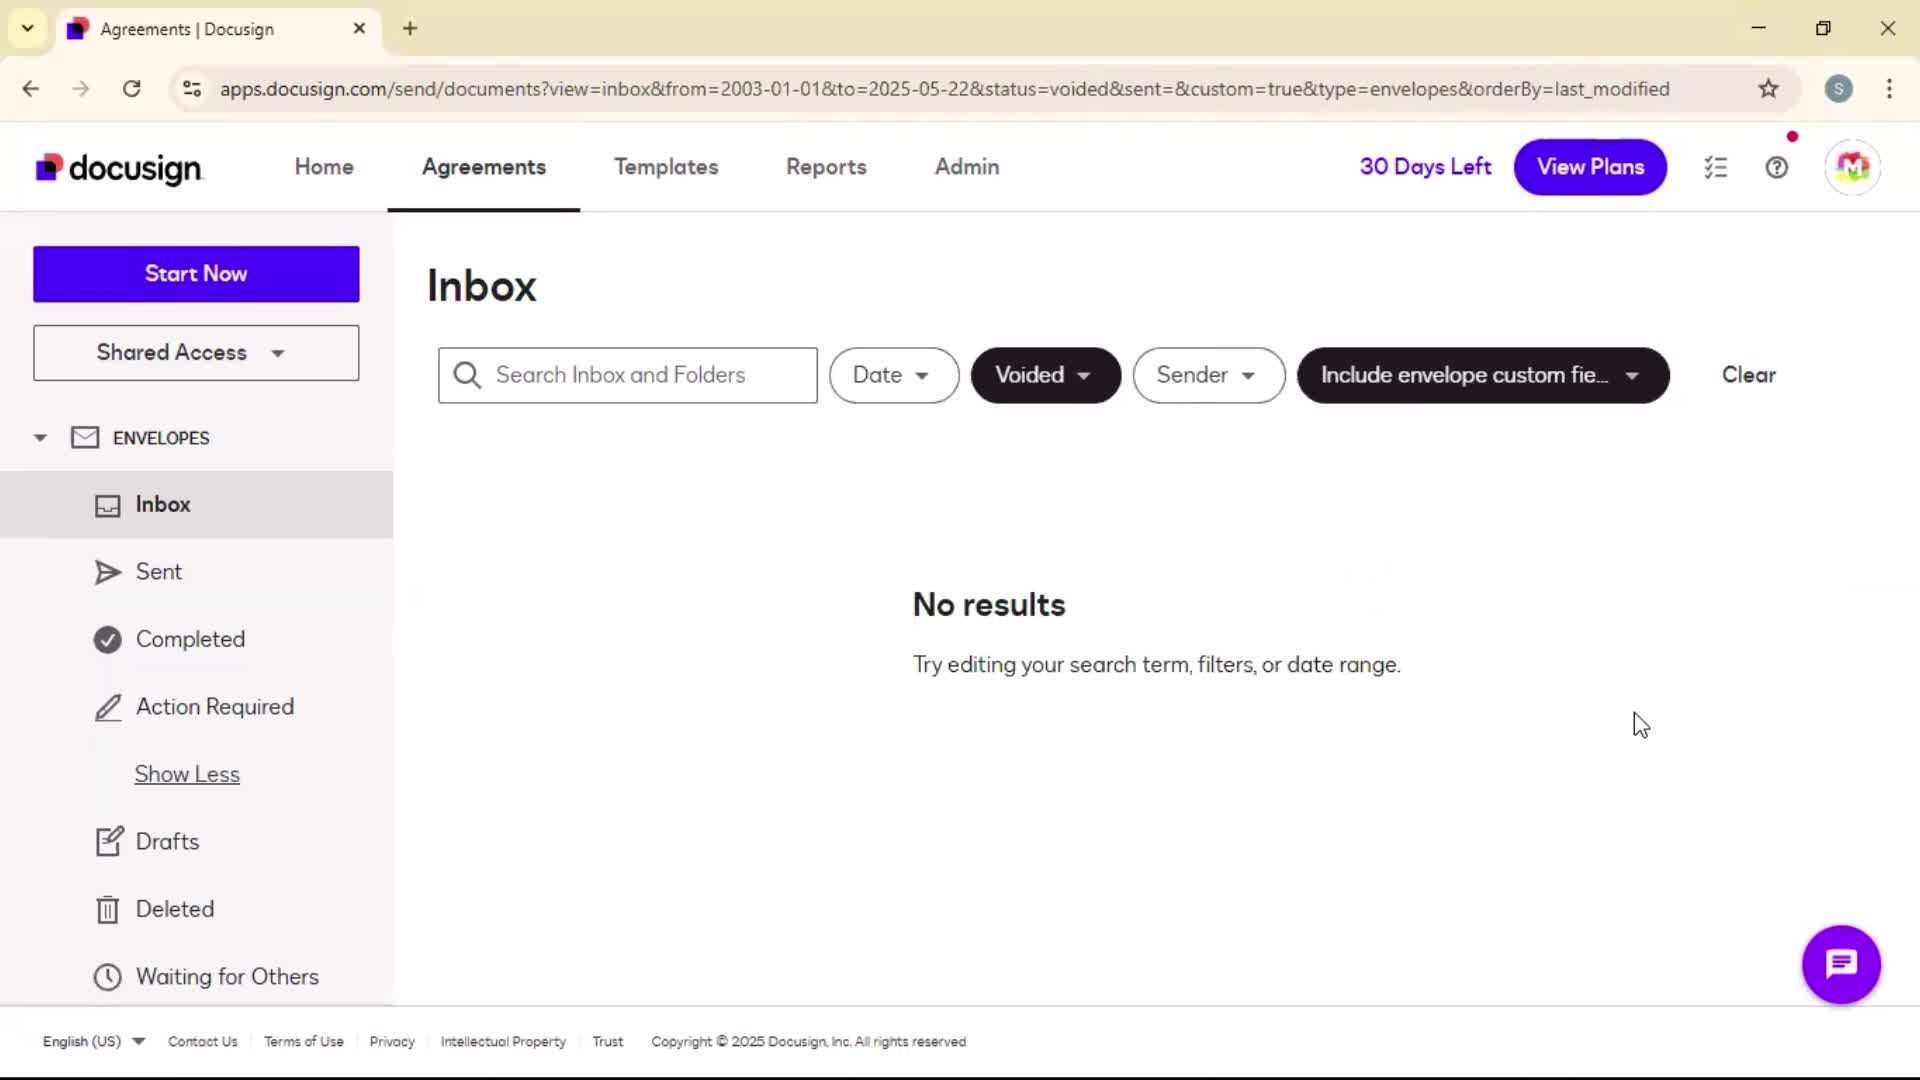
Task: Go to the Home tab
Action: 324,167
